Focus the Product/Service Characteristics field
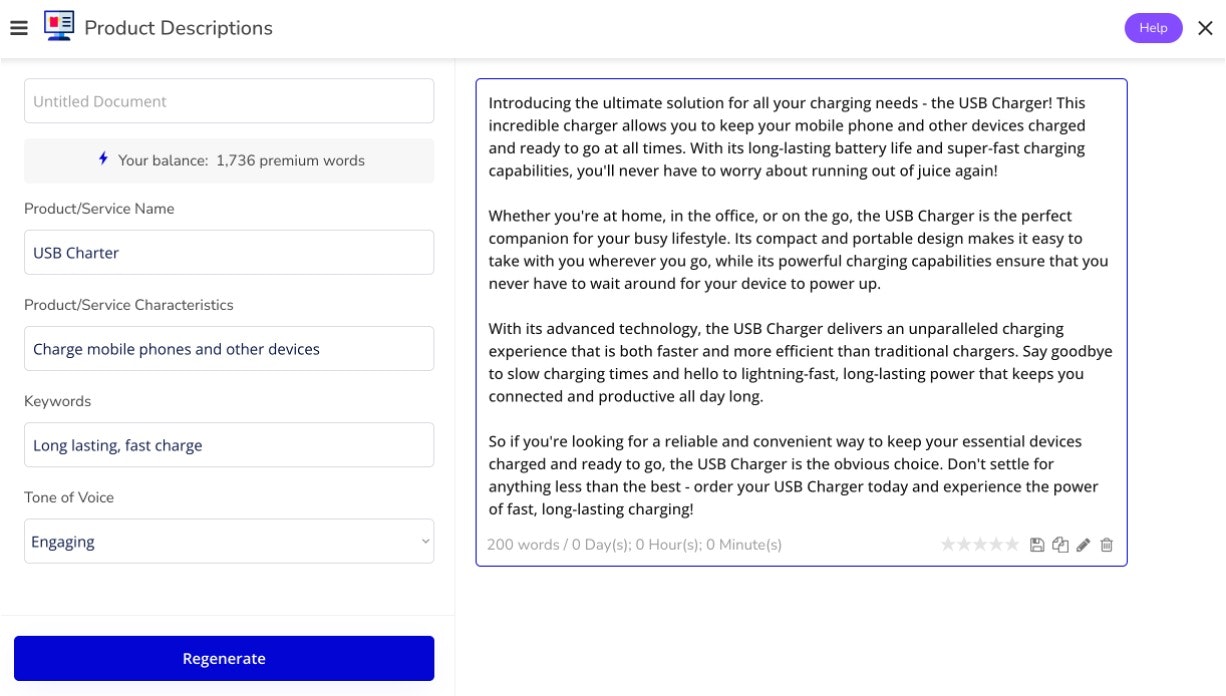 point(229,348)
